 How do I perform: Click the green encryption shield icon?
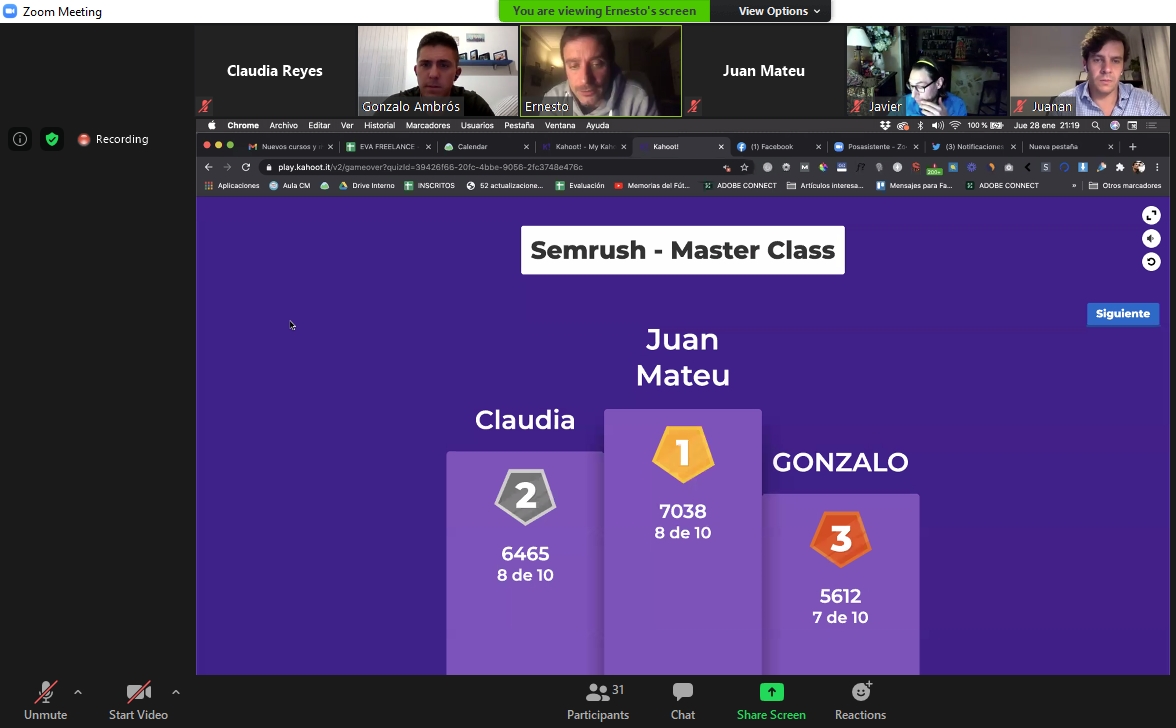coord(52,139)
